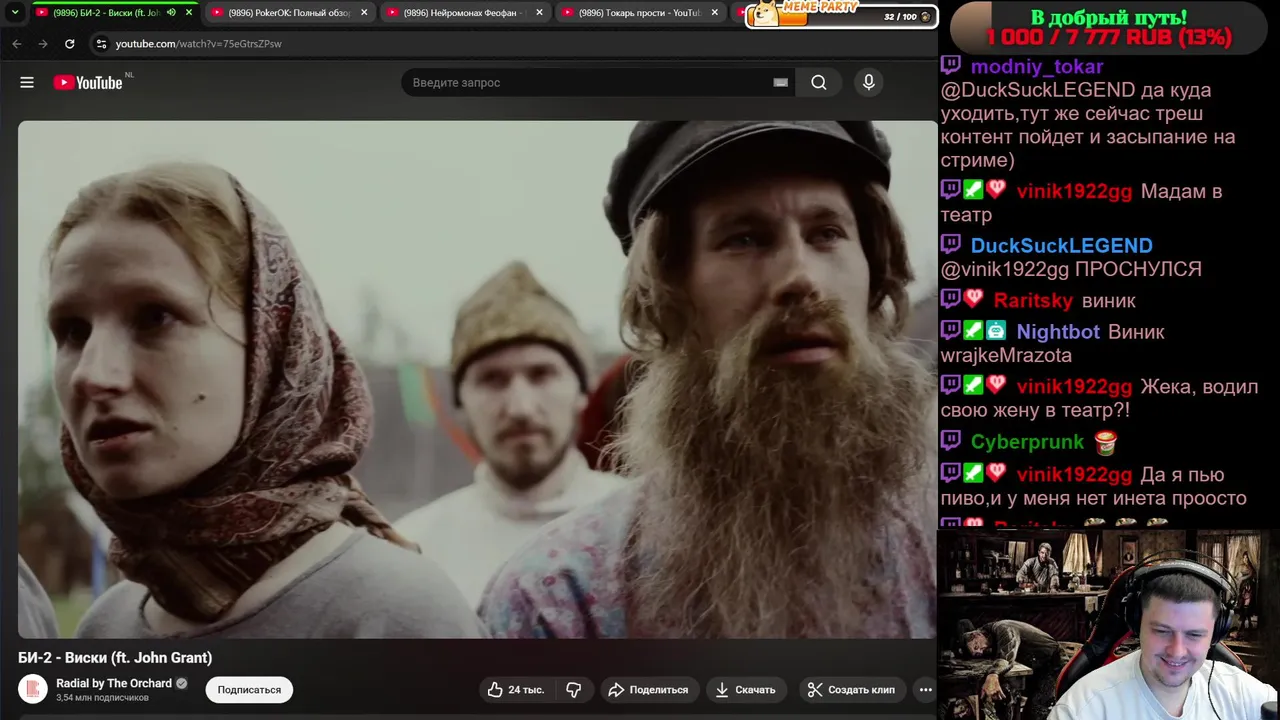Open the YouTube hamburger guide menu
The width and height of the screenshot is (1280, 720).
(x=27, y=83)
